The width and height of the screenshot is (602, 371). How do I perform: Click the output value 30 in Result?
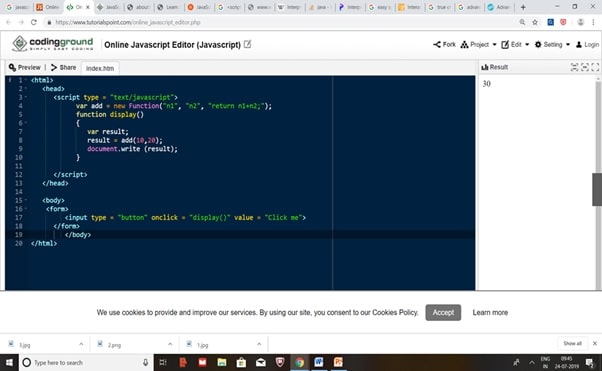point(486,84)
